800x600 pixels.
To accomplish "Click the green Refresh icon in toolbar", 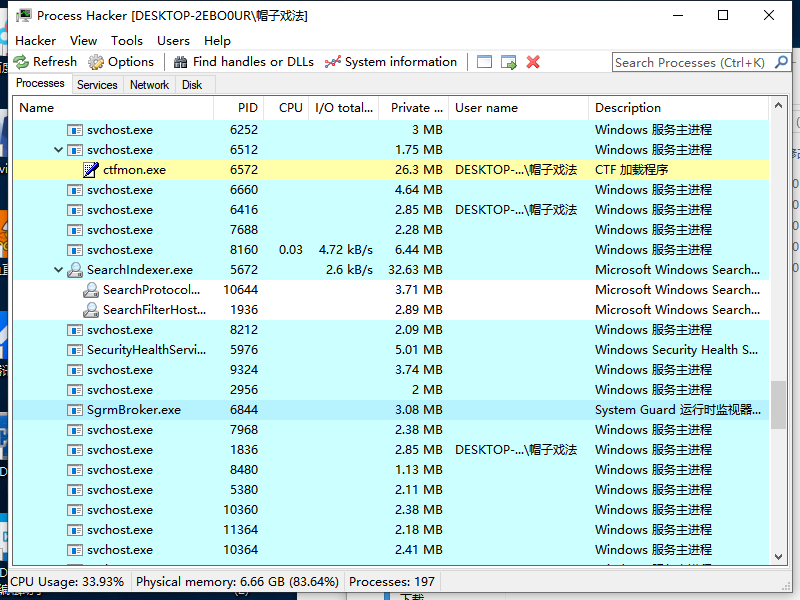I will [x=22, y=62].
